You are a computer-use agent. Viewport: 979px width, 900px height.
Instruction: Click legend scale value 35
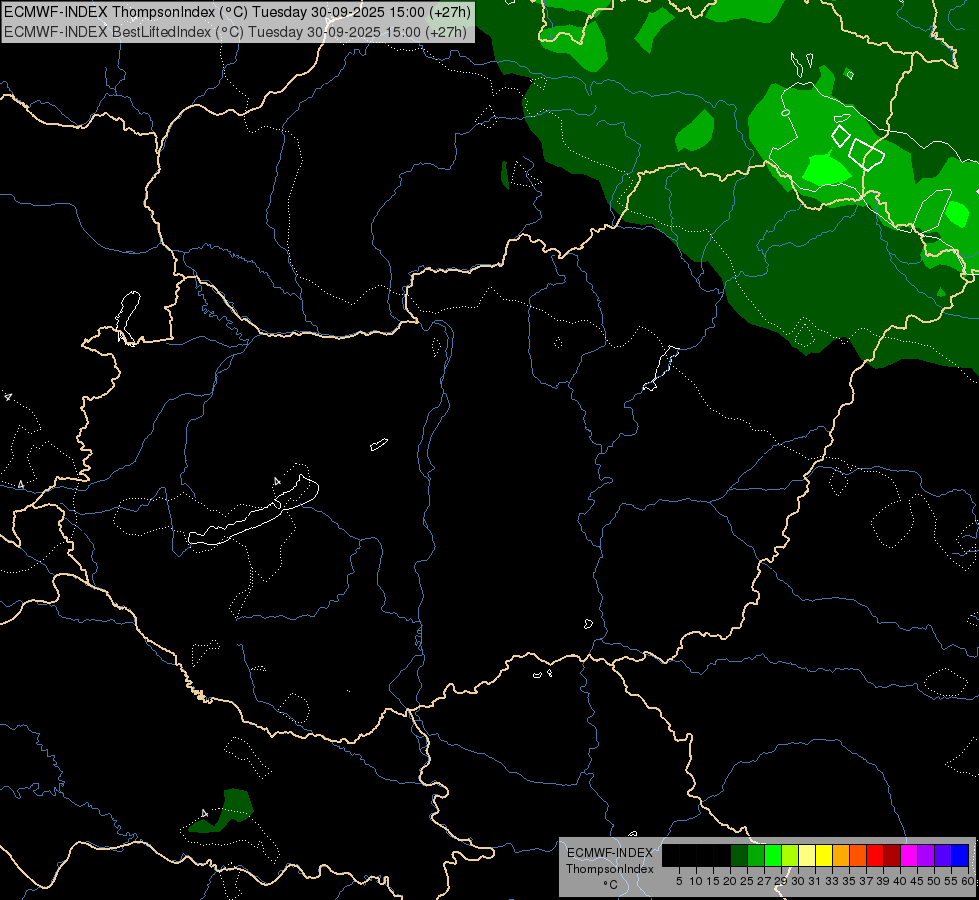(x=850, y=881)
